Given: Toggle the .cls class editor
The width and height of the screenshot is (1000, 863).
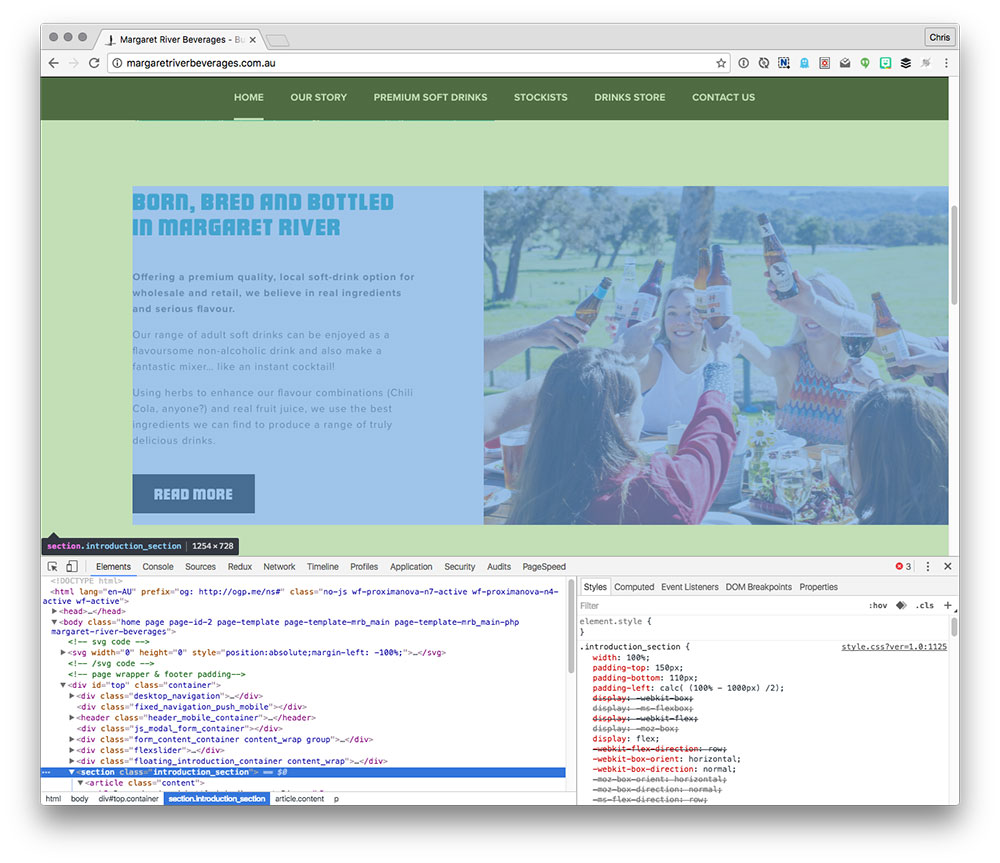Looking at the screenshot, I should point(925,605).
